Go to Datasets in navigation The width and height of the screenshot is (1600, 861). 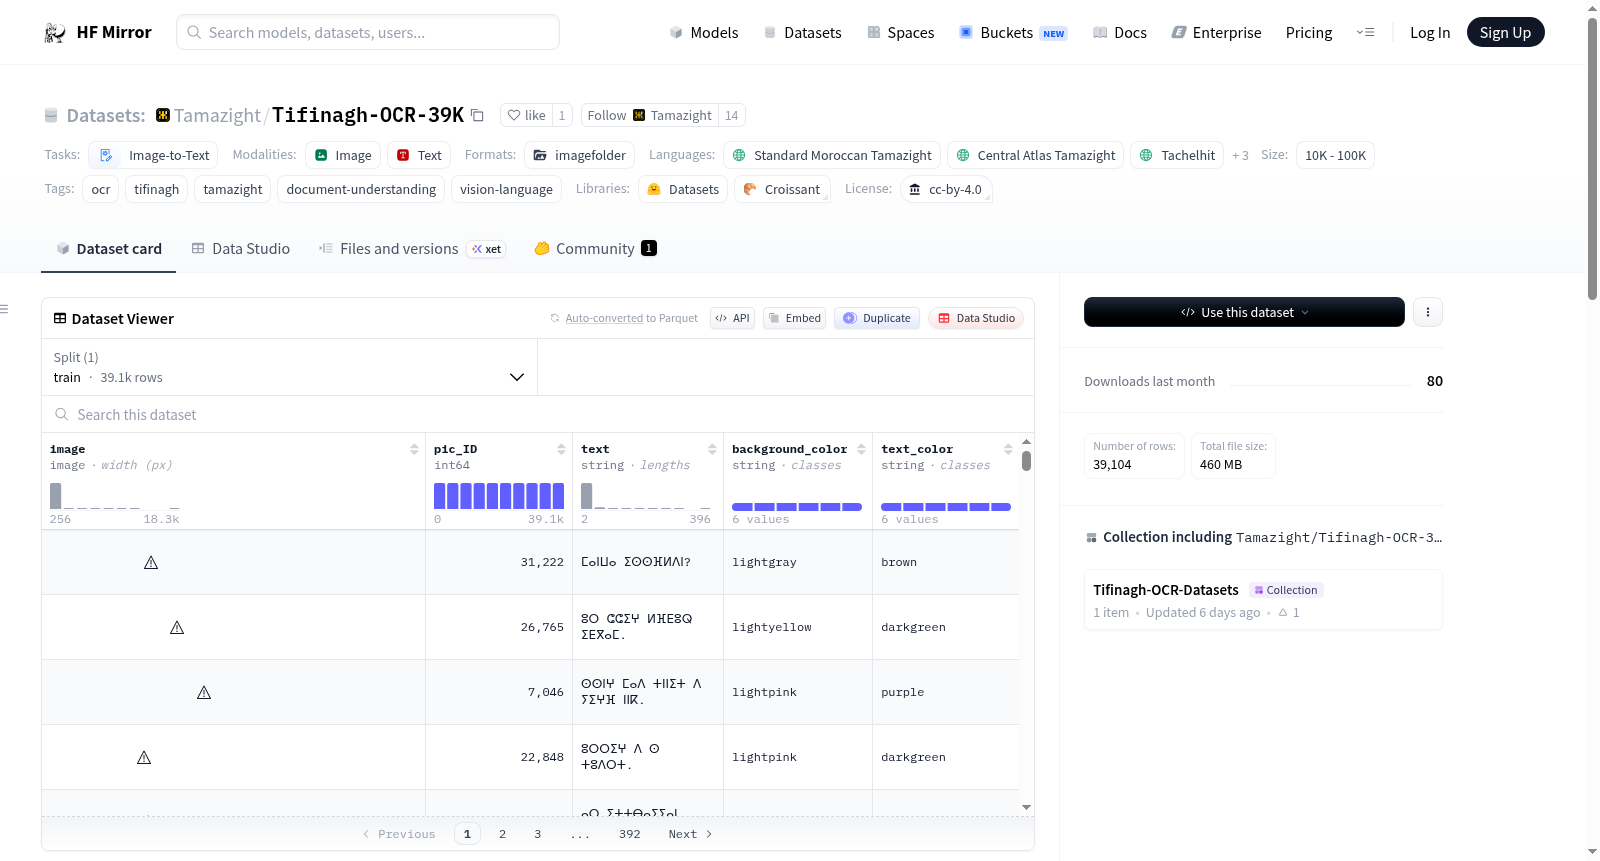tap(803, 33)
